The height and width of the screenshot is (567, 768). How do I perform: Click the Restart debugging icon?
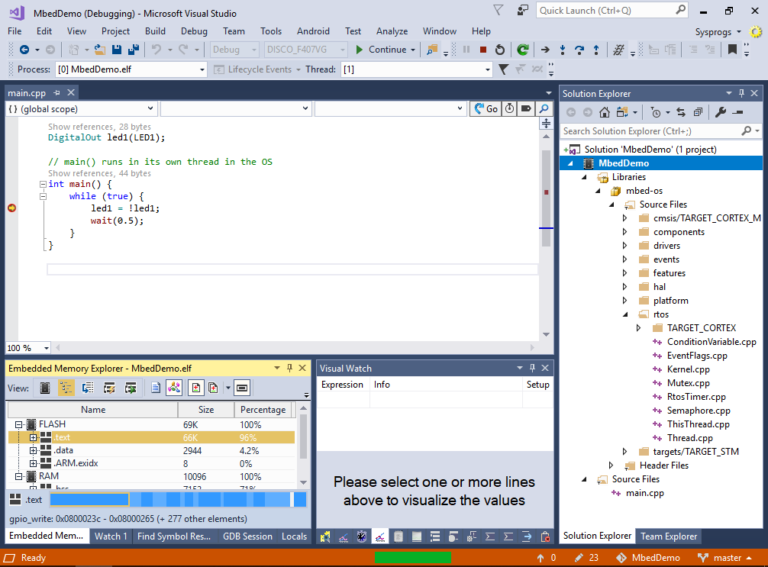point(500,49)
